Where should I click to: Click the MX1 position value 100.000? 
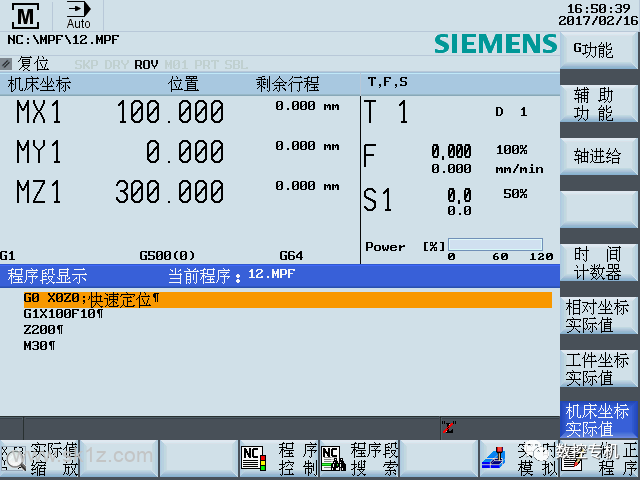(x=170, y=111)
